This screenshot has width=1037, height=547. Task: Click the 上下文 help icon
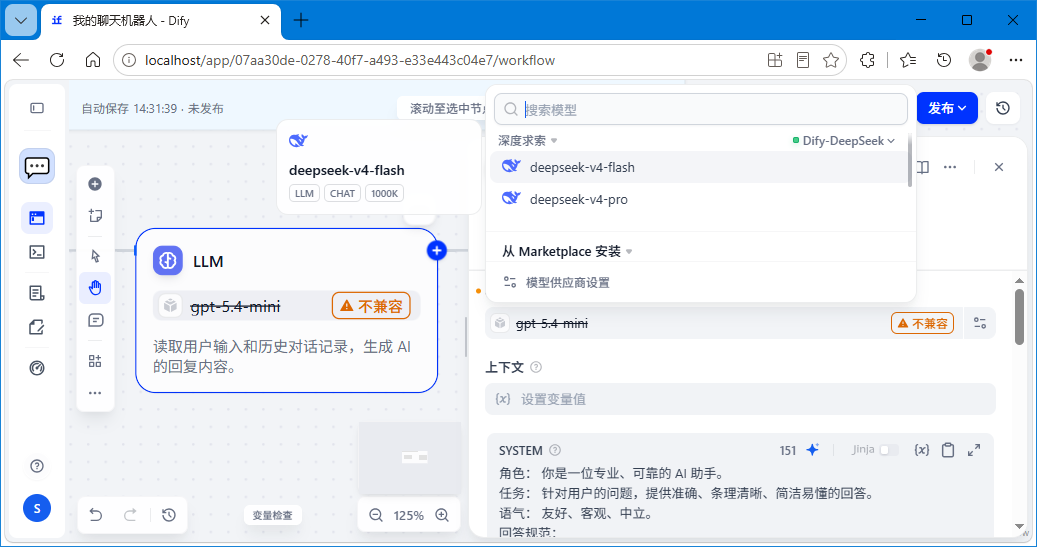tap(536, 367)
